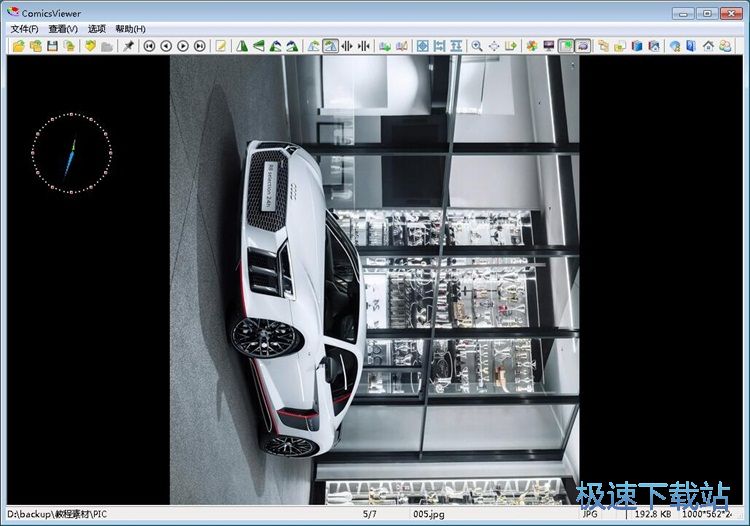Viewport: 750px width, 526px height.
Task: Click the open multiple folders icon
Action: tap(35, 46)
